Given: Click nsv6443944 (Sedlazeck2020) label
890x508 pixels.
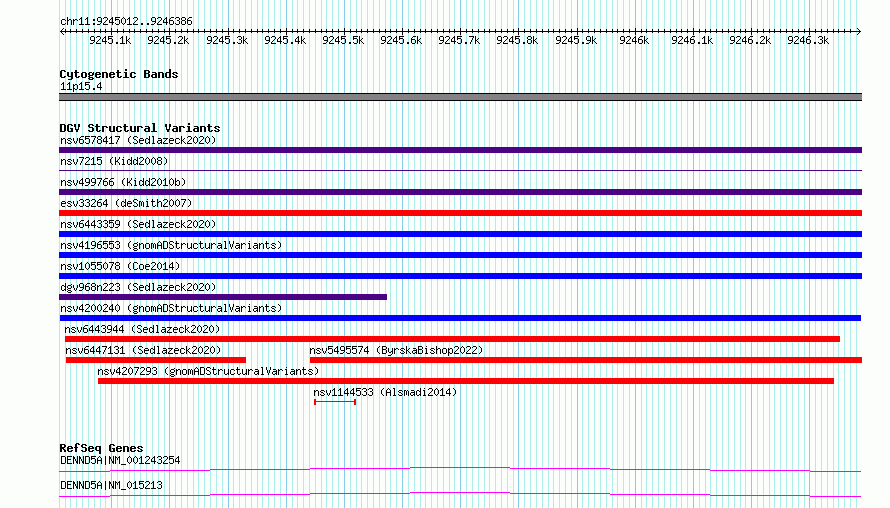Looking at the screenshot, I should click(x=142, y=329).
